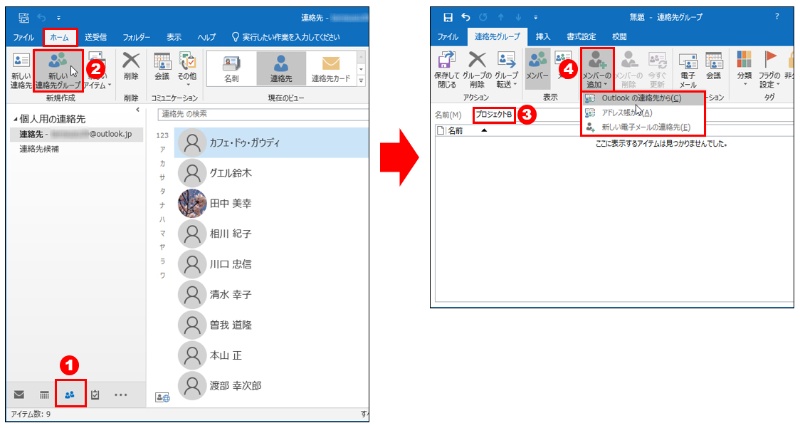Click the Delete (削除) X icon in Home ribbon

click(x=131, y=68)
